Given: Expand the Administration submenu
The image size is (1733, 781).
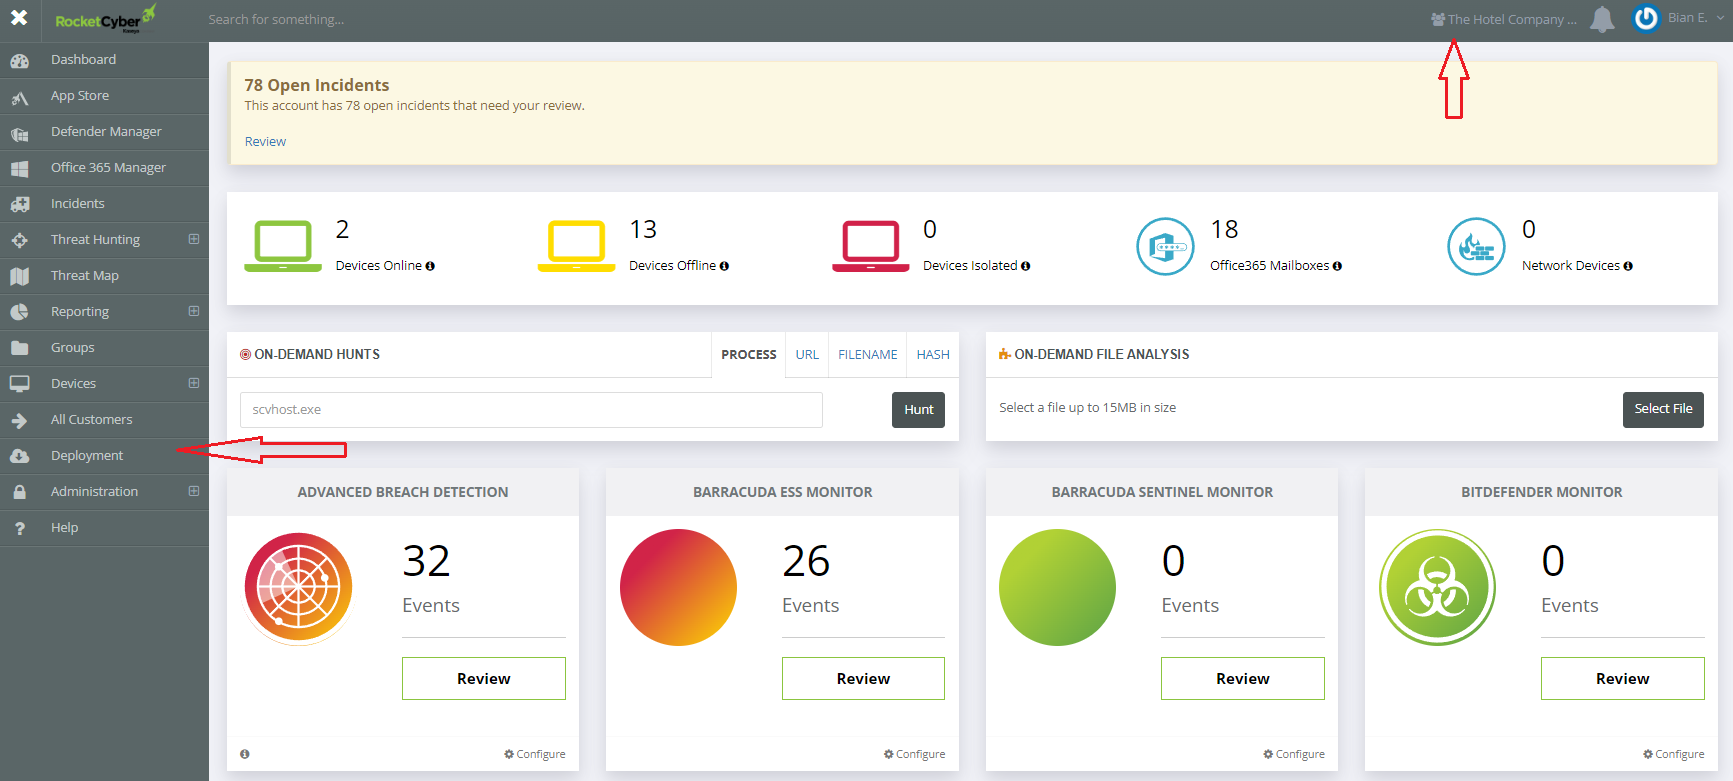Looking at the screenshot, I should (194, 491).
